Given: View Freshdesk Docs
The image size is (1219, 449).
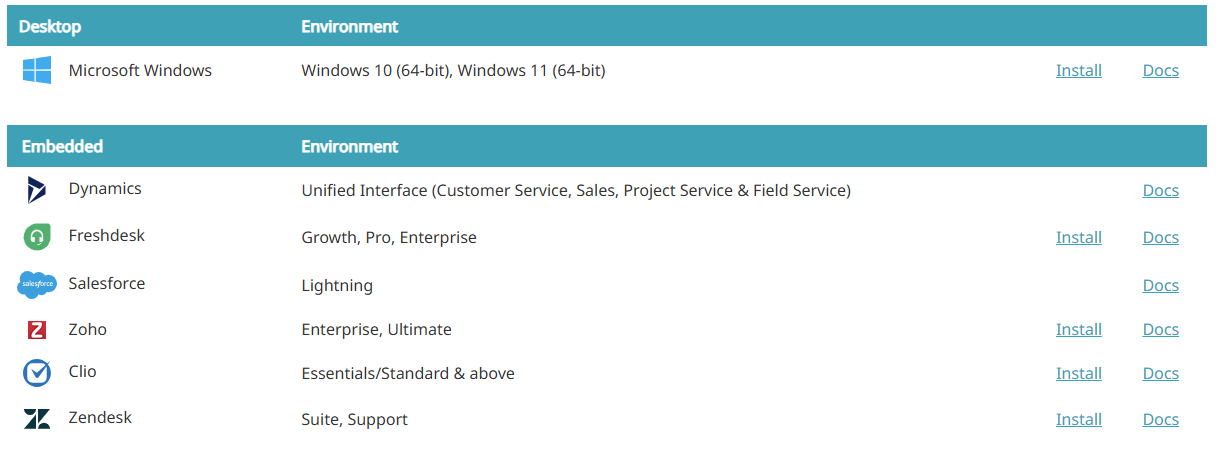Looking at the screenshot, I should pos(1160,237).
